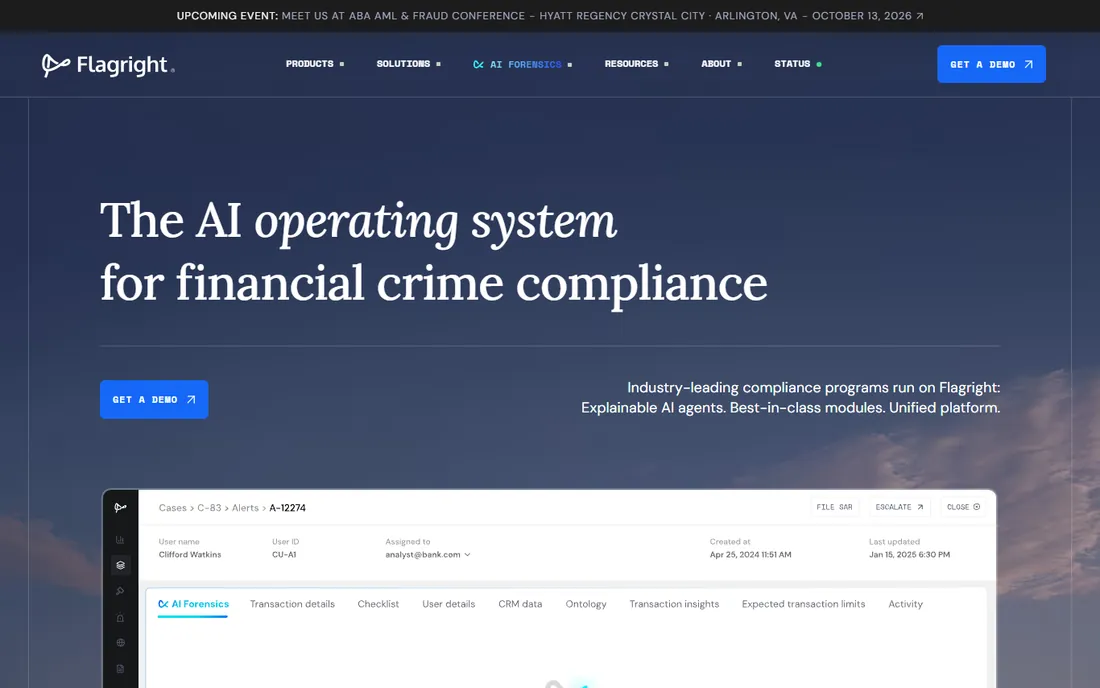Open the upcoming event announcement banner

click(x=550, y=15)
